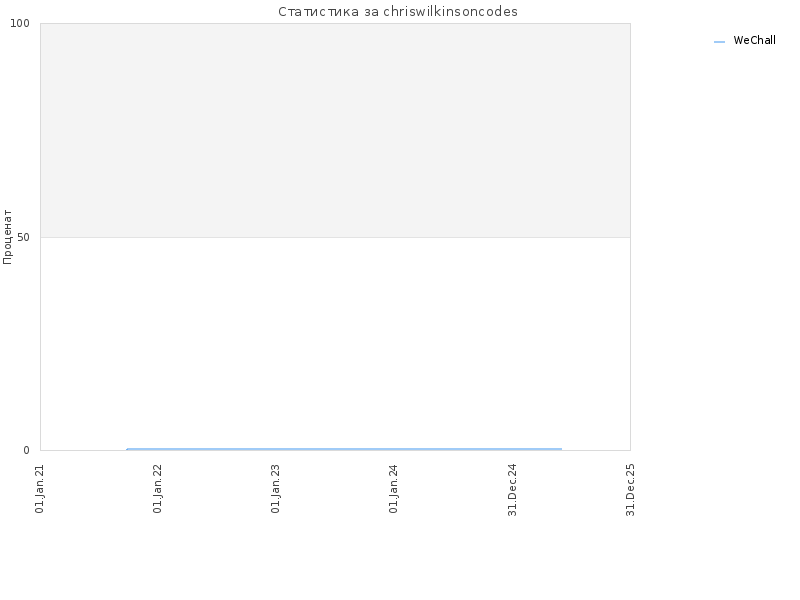Click the blue WeChall data line
The image size is (800, 600).
344,449
